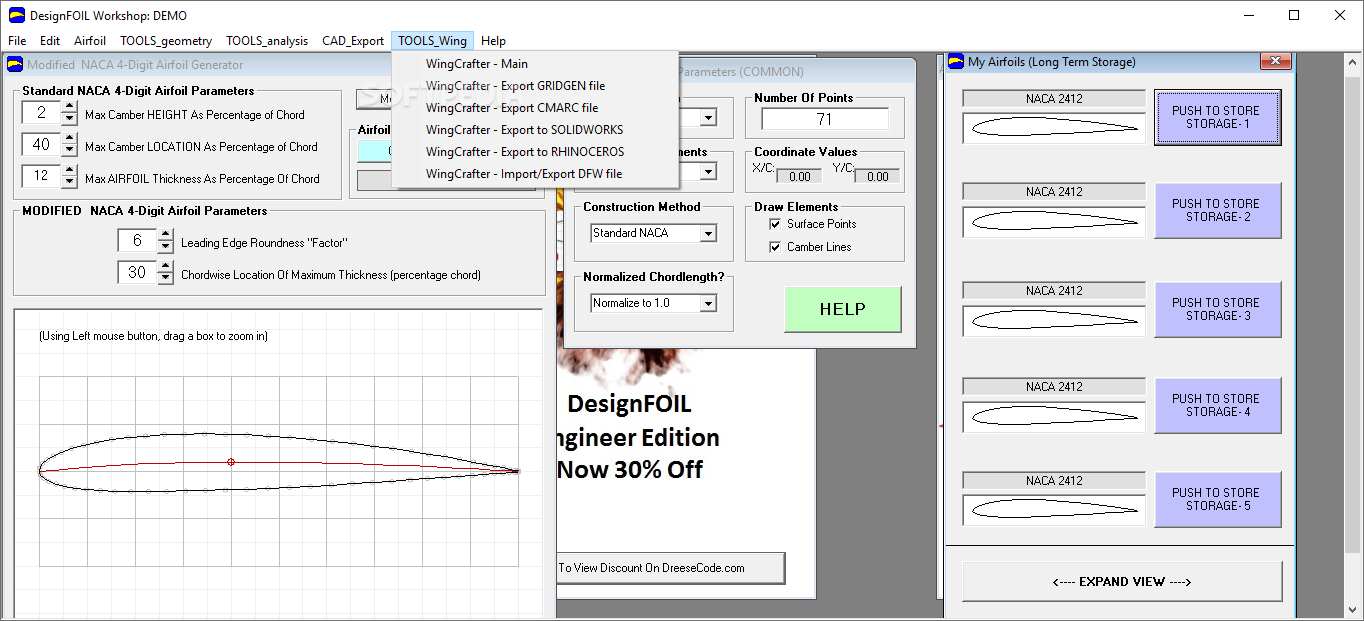Click the DesignFOIL Workshop app icon
Image resolution: width=1364 pixels, height=621 pixels.
click(16, 15)
